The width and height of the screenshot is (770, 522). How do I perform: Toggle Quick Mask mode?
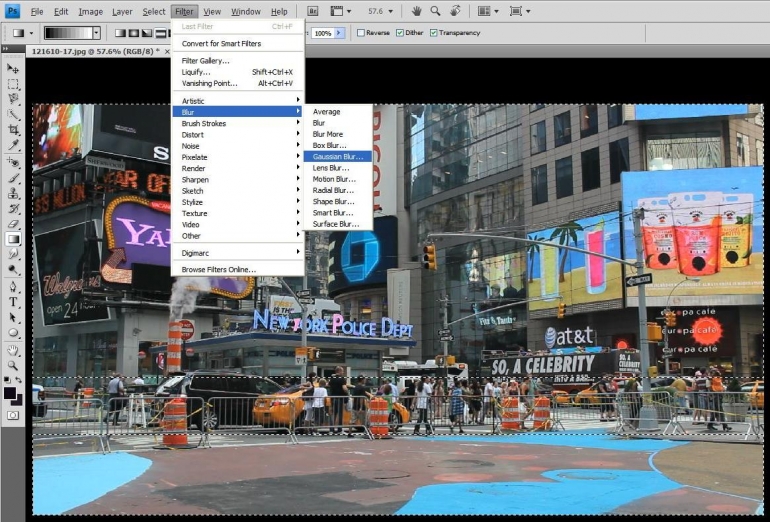[13, 415]
